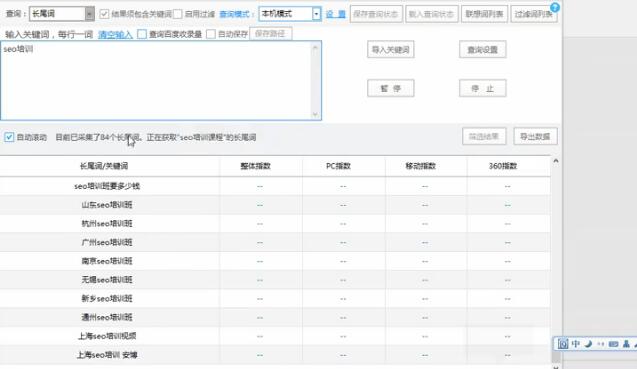Click the seo培训 text in input box

click(18, 49)
